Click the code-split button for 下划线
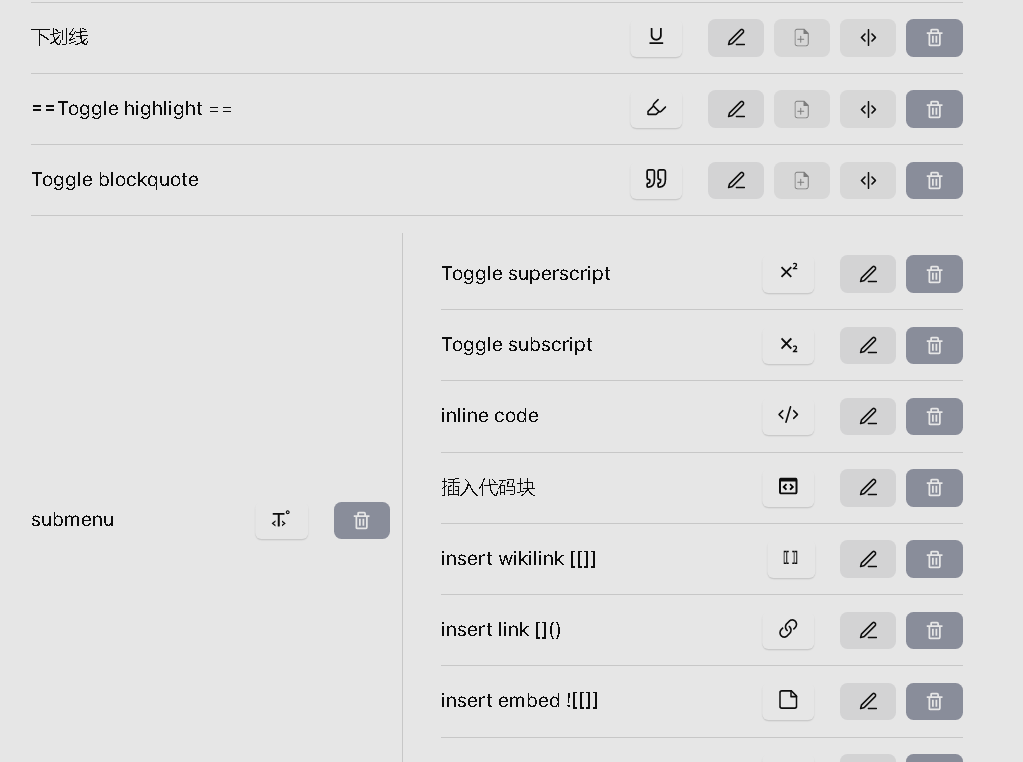The width and height of the screenshot is (1023, 762). [868, 38]
